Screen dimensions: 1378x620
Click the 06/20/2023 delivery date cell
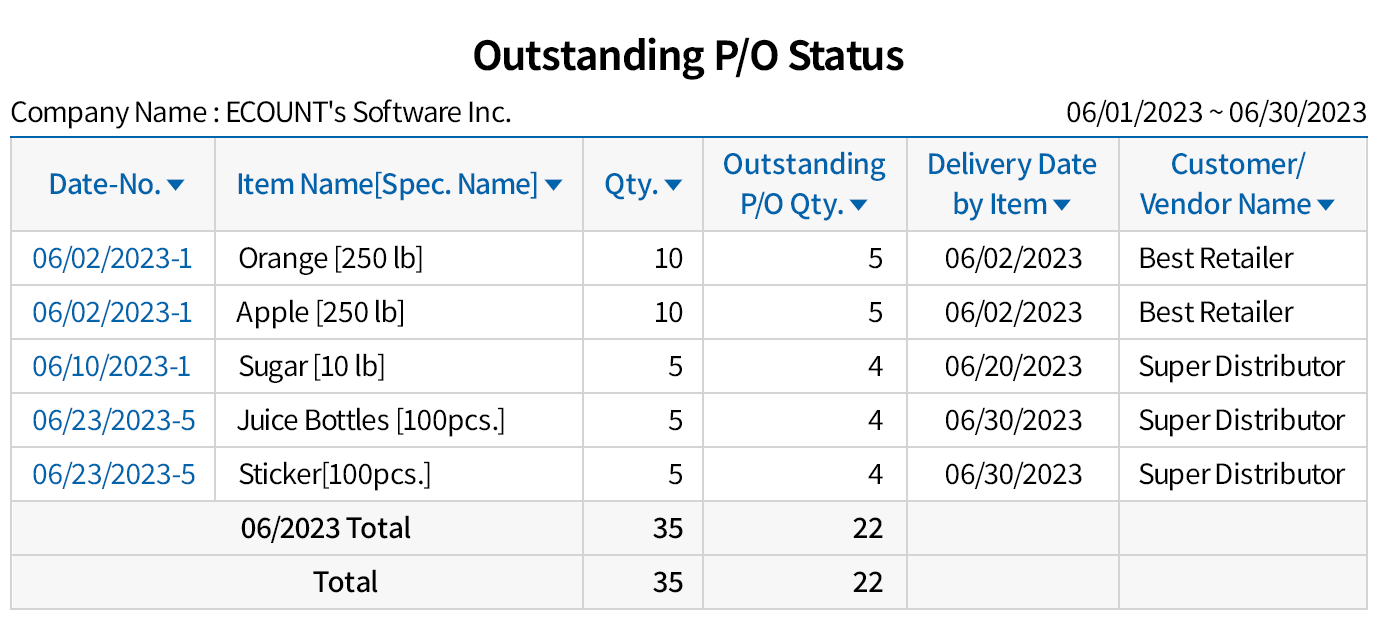1013,367
